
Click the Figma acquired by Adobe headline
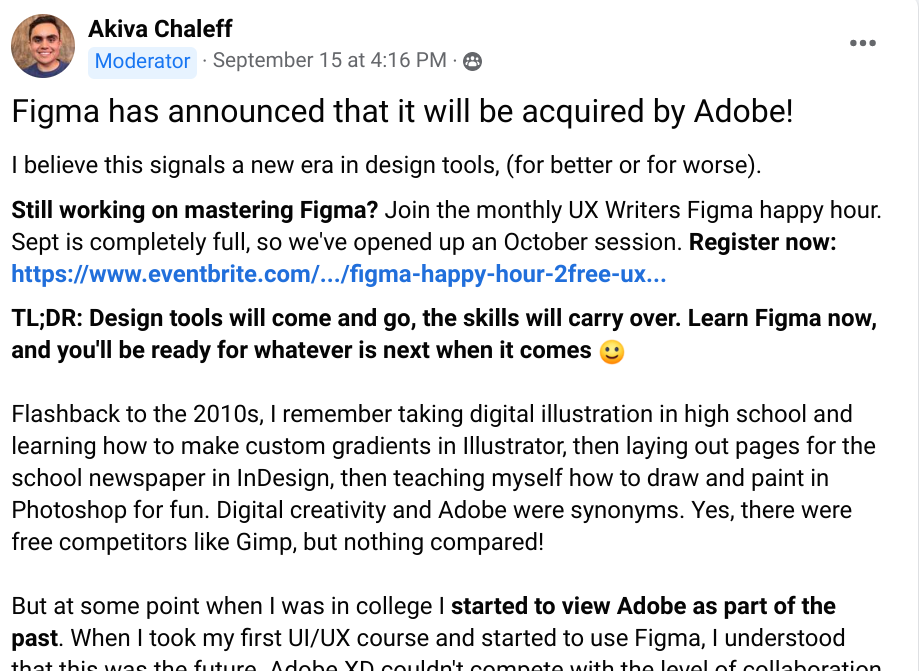pos(402,111)
